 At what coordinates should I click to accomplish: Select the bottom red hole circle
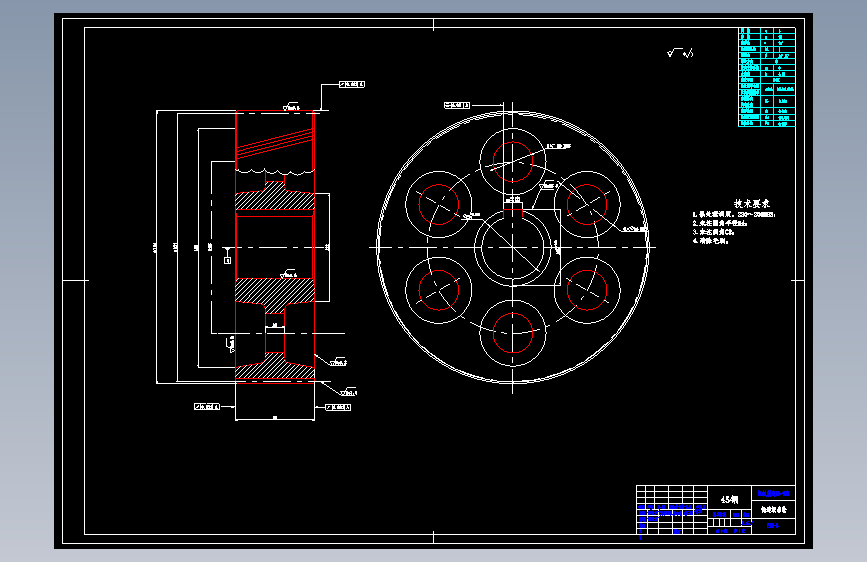513,333
